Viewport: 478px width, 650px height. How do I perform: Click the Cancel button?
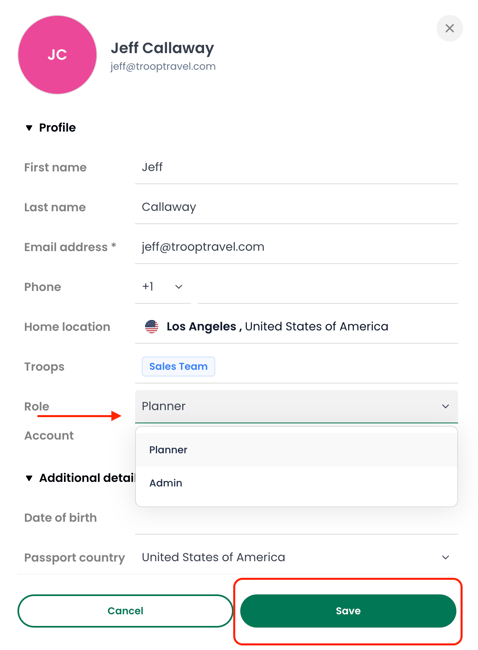point(125,611)
